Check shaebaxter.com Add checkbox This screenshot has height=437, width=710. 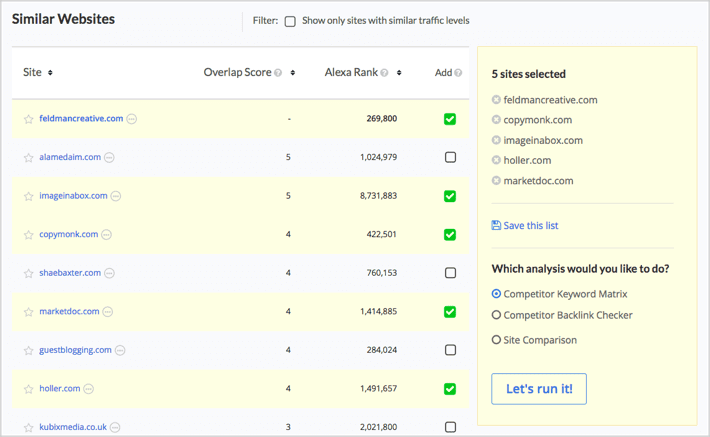click(x=450, y=273)
